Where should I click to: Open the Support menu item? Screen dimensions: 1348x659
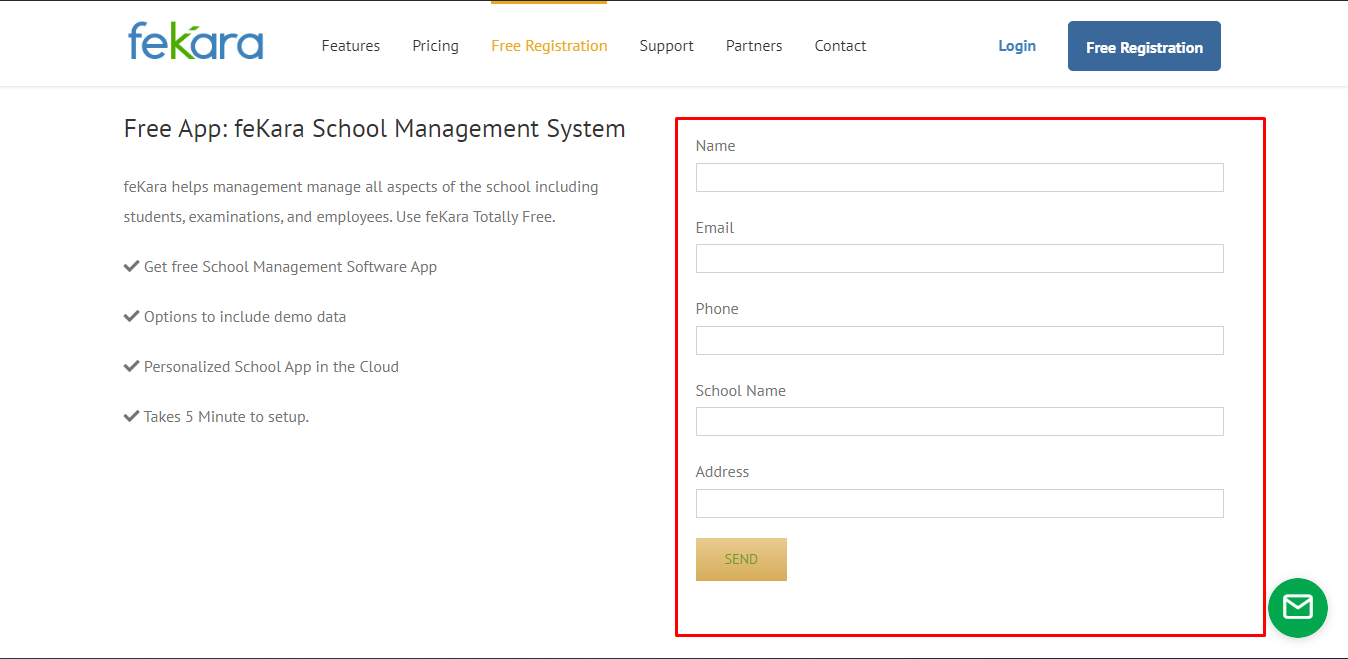pos(667,46)
